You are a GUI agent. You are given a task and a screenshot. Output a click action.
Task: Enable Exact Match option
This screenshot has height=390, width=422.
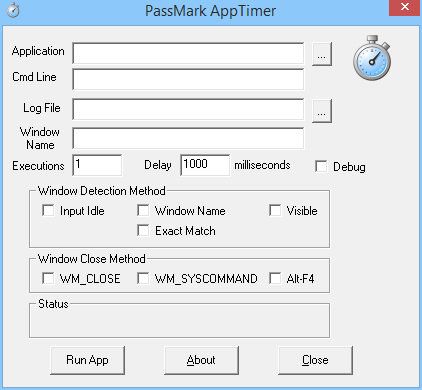143,230
